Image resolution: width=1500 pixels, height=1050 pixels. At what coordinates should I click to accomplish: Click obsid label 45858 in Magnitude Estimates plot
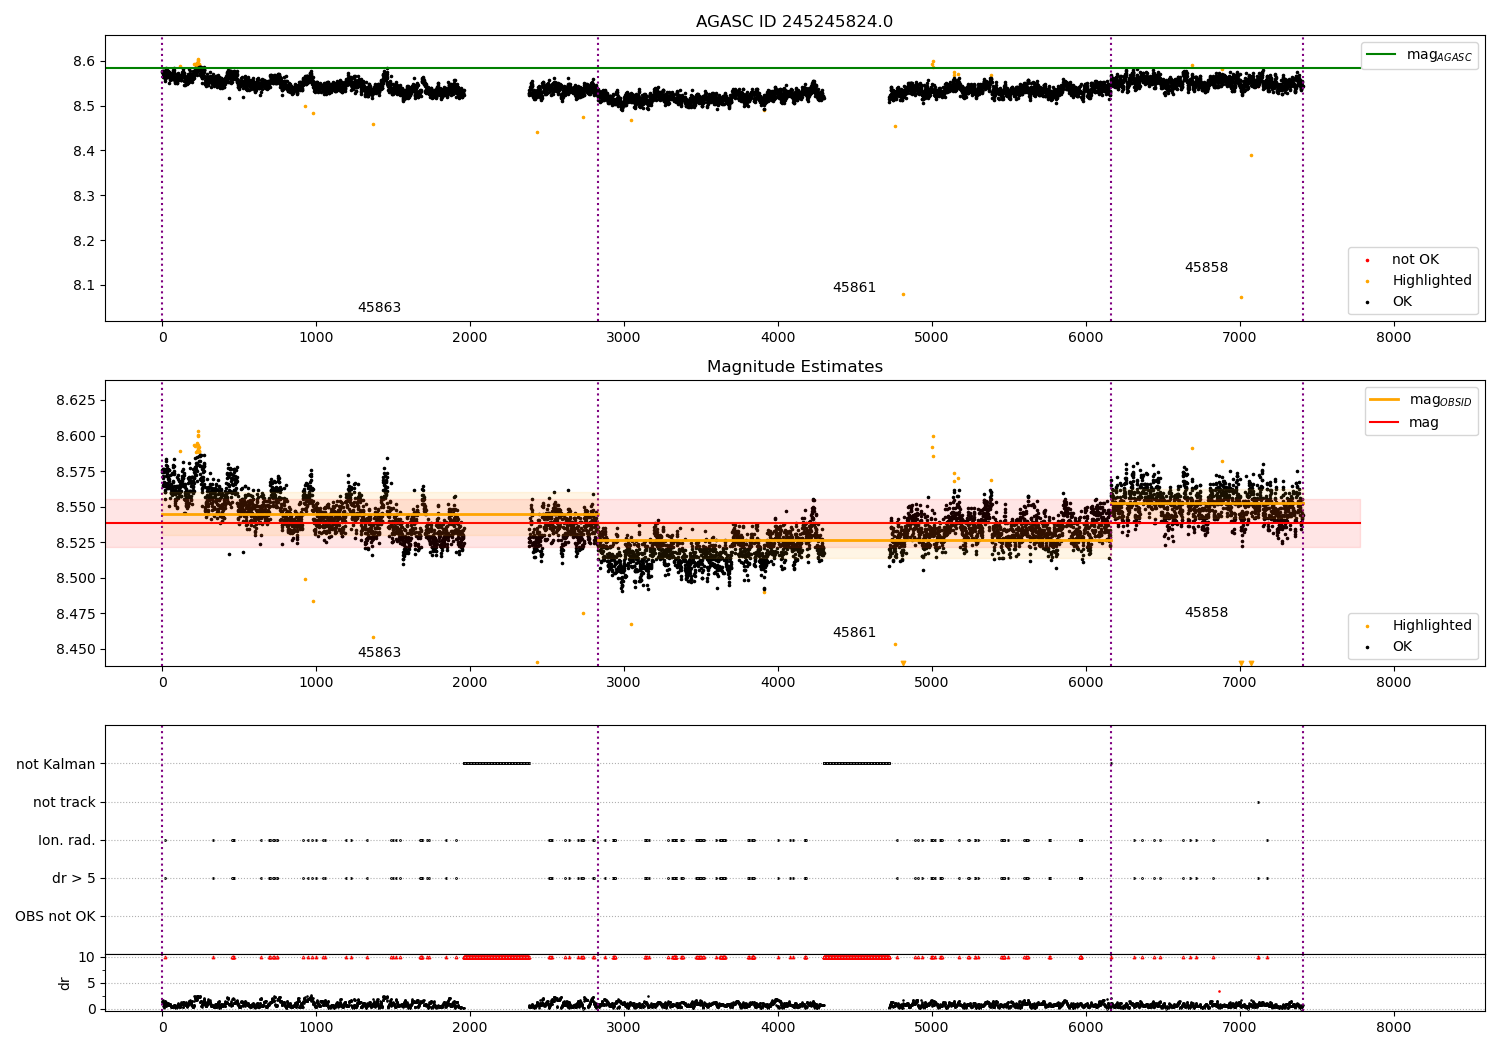tap(1206, 613)
